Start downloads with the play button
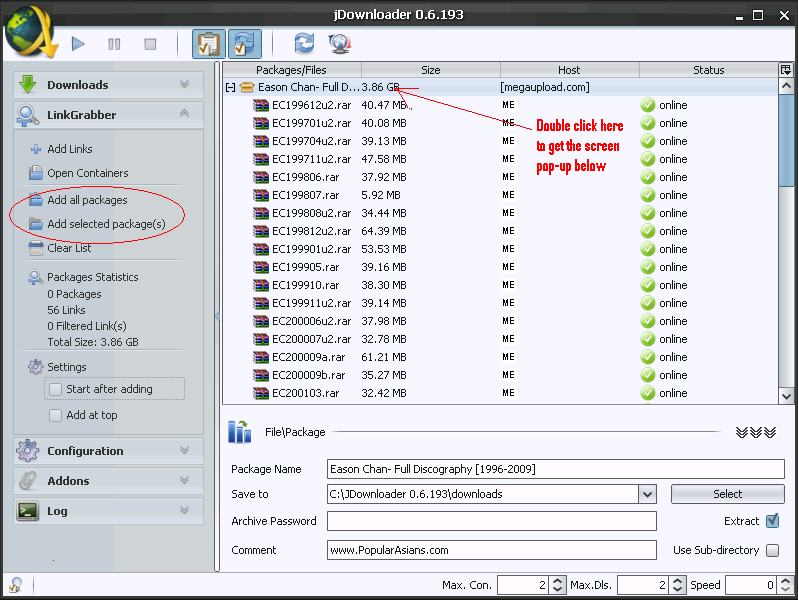 coord(78,44)
